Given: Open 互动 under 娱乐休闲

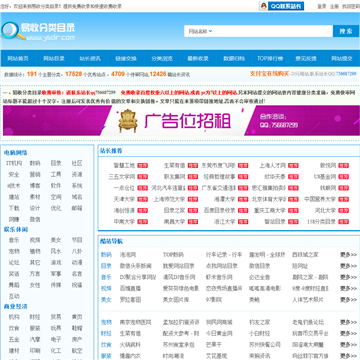Looking at the screenshot, I should coord(14,296).
